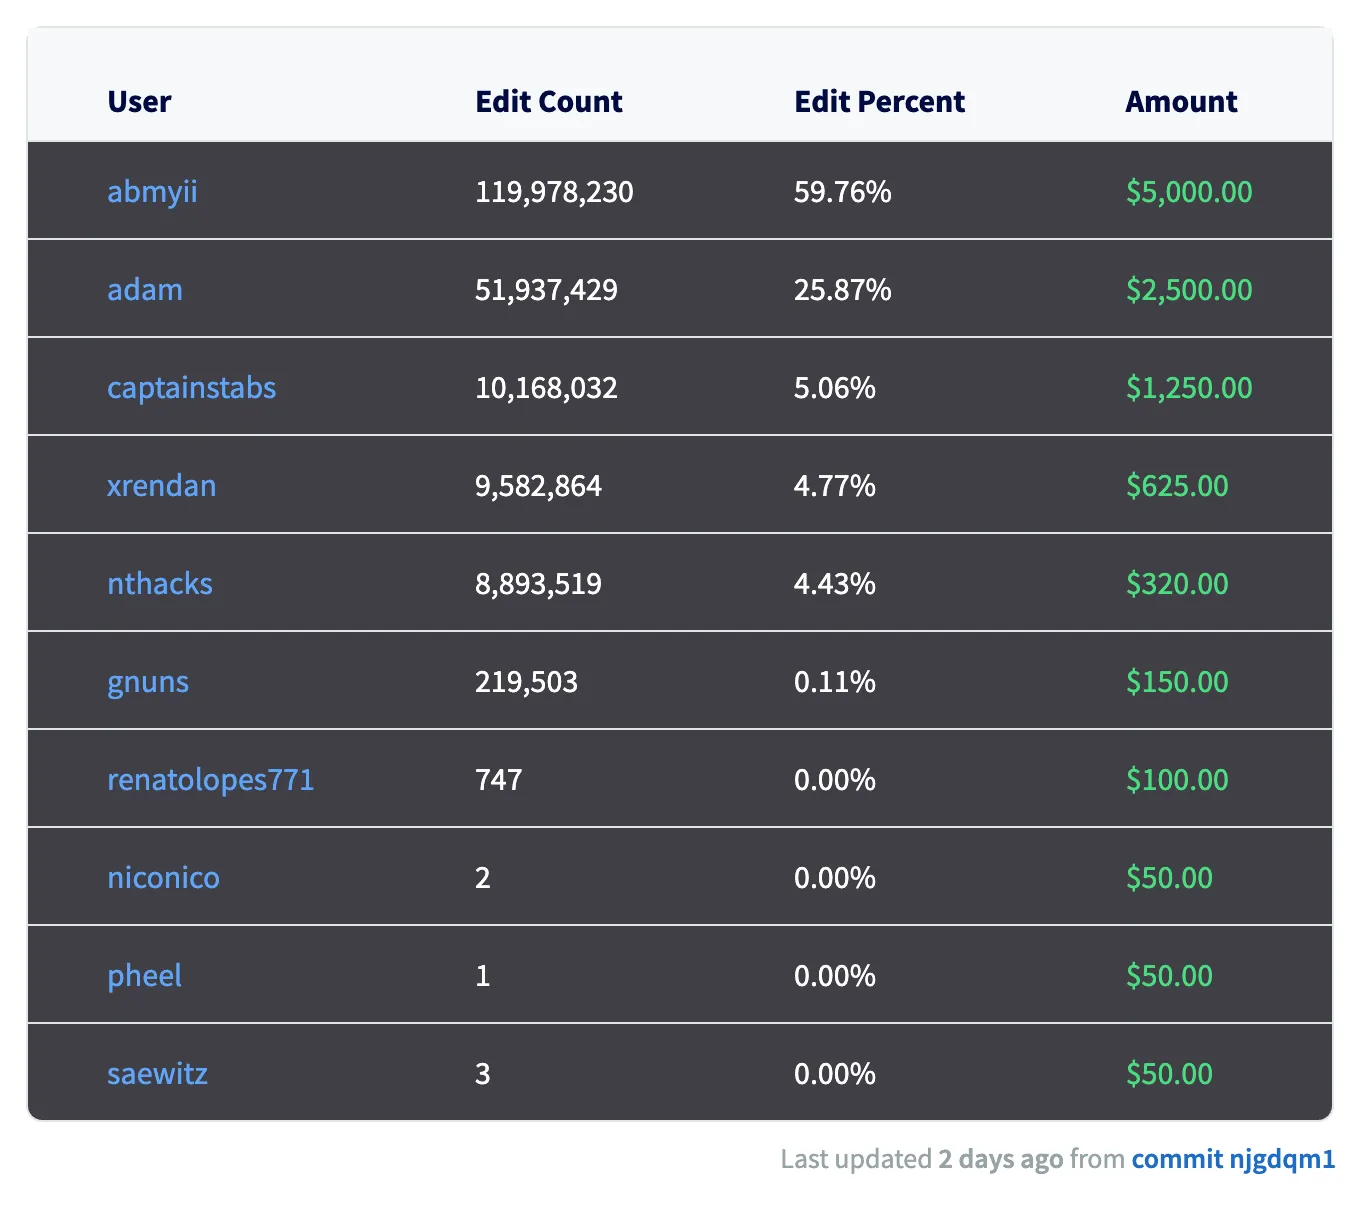Open the saewitz user profile link
1364x1214 pixels.
tap(157, 1073)
